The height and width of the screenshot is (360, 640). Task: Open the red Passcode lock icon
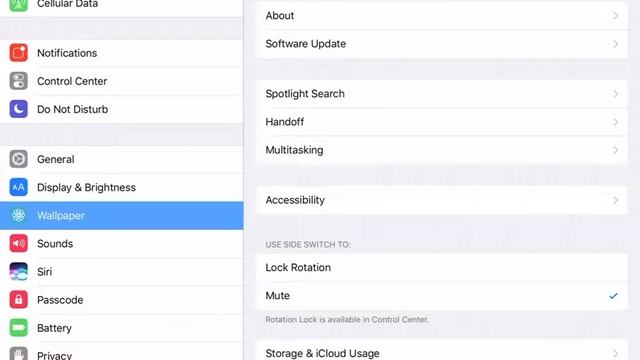tap(18, 300)
